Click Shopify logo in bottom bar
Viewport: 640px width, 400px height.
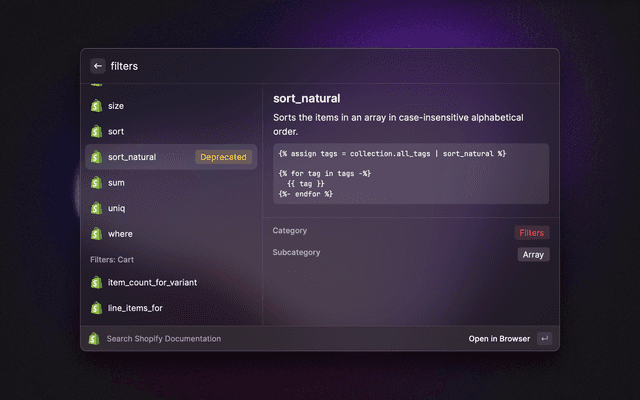tap(94, 339)
